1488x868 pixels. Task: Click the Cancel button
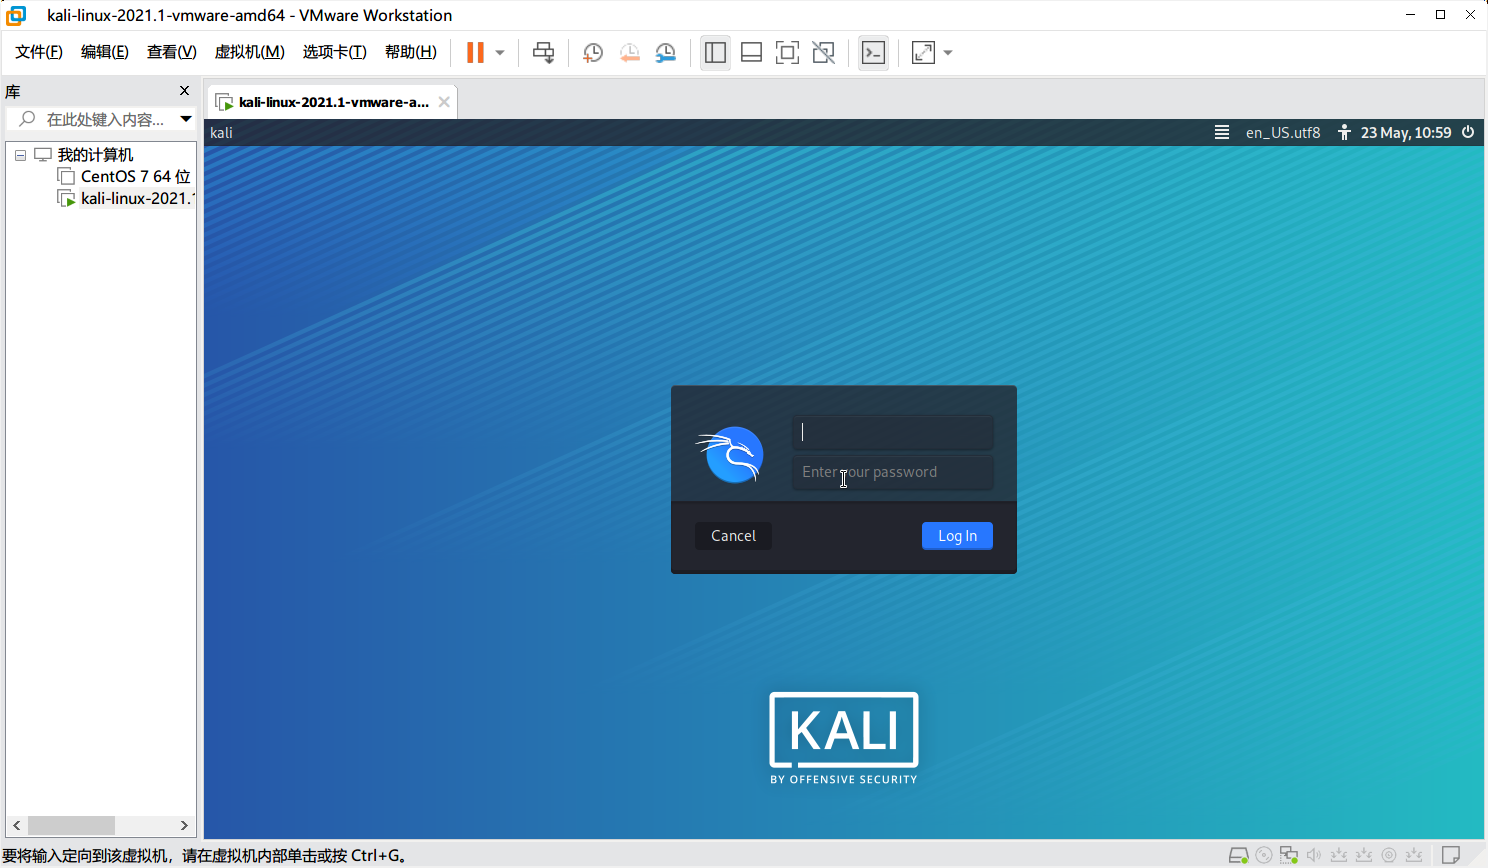coord(733,536)
